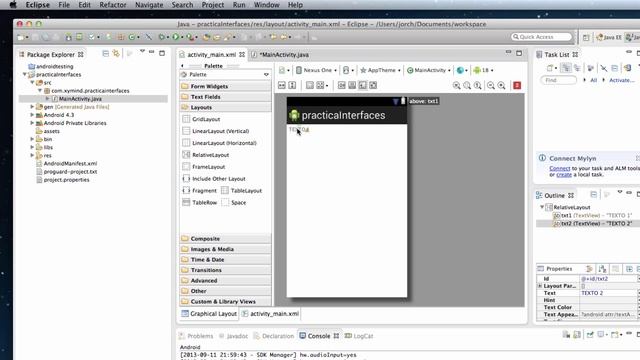This screenshot has width=640, height=360.
Task: Expand the res folder in Package Explorer
Action: [32, 155]
